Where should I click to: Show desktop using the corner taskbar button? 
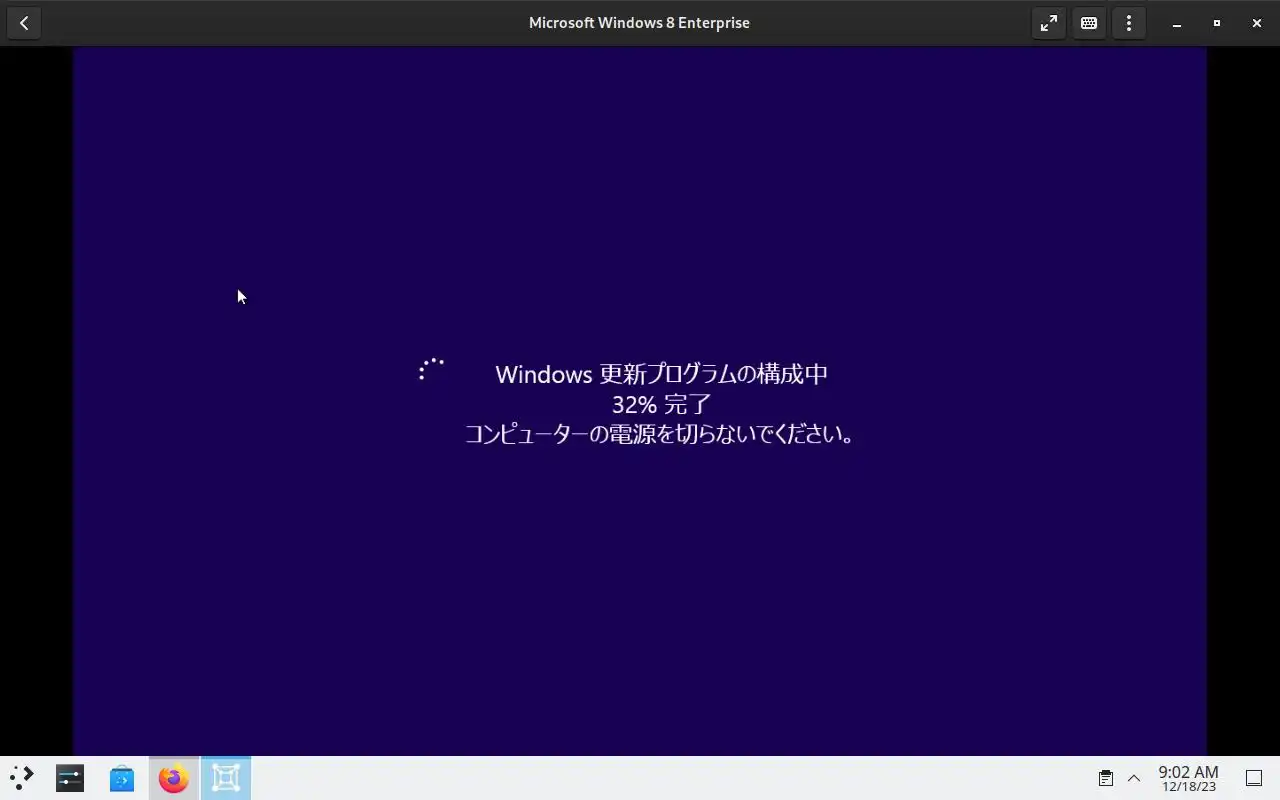pyautogui.click(x=1254, y=778)
